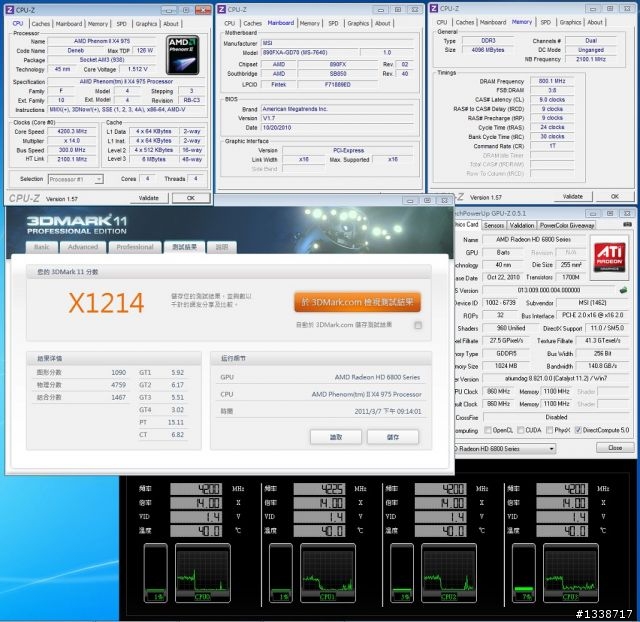The height and width of the screenshot is (622, 640).
Task: Click the Memory Type DDR3 field
Action: [488, 41]
